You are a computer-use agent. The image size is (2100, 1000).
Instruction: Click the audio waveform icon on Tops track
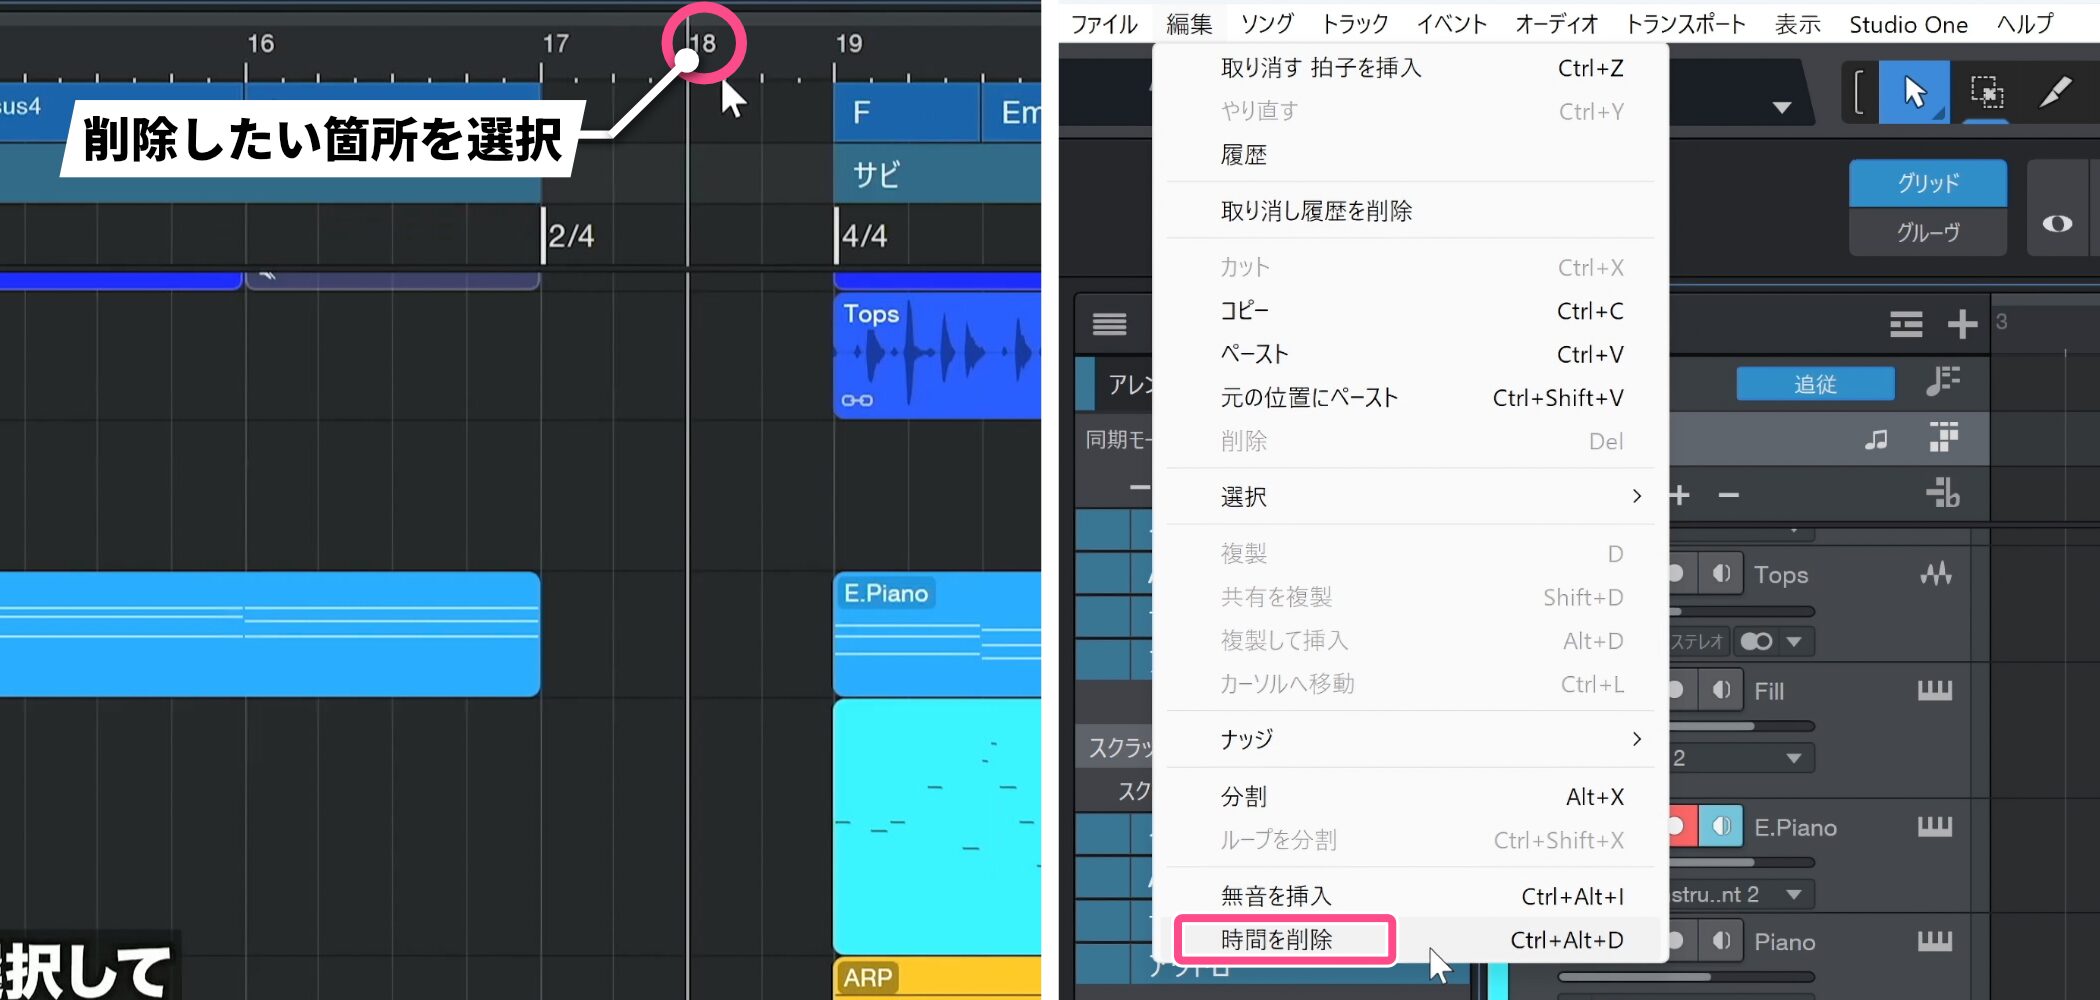pyautogui.click(x=1935, y=574)
